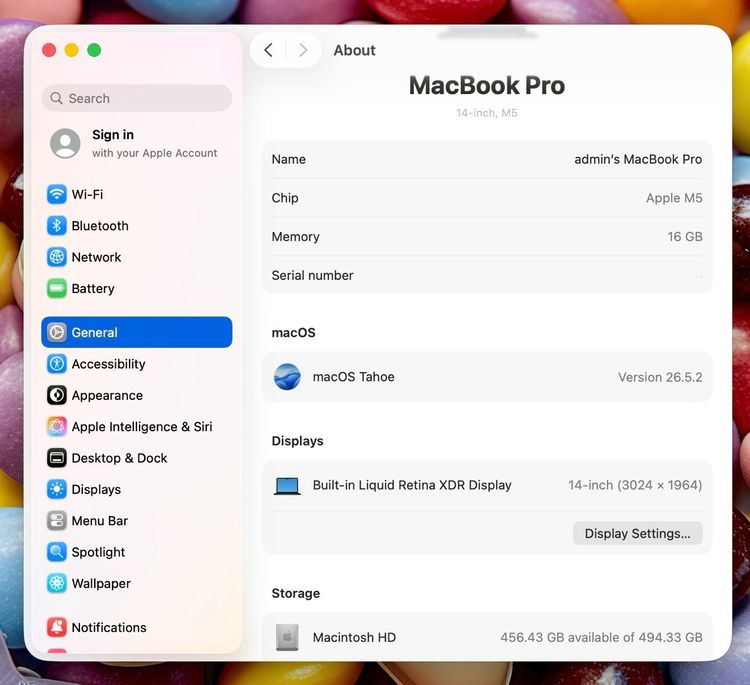
Task: Click the General gear icon
Action: click(x=56, y=332)
